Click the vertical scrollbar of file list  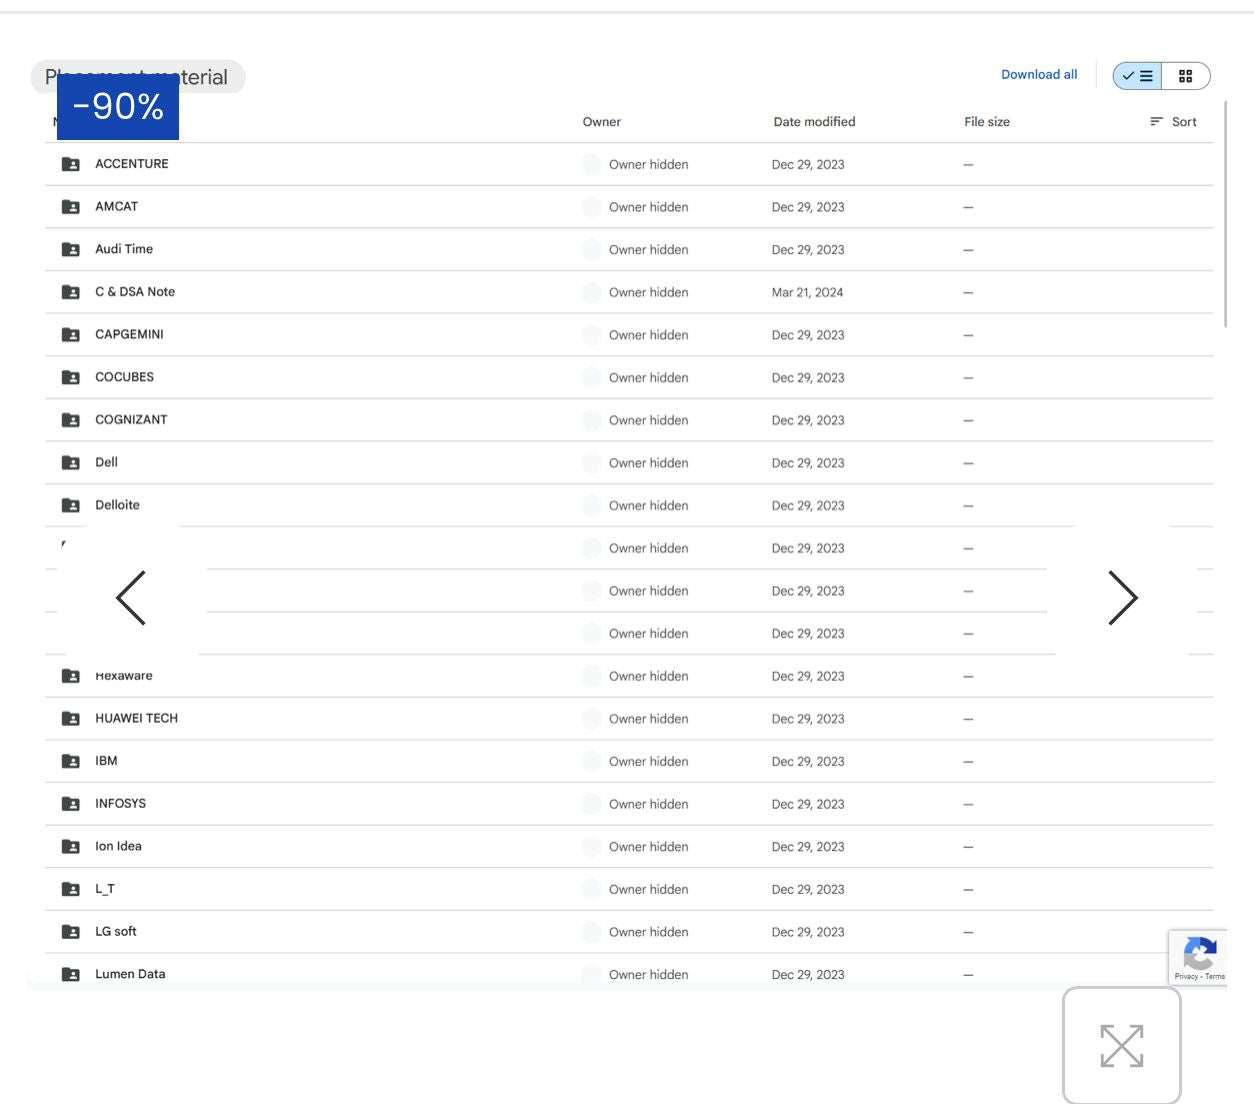coord(1225,214)
